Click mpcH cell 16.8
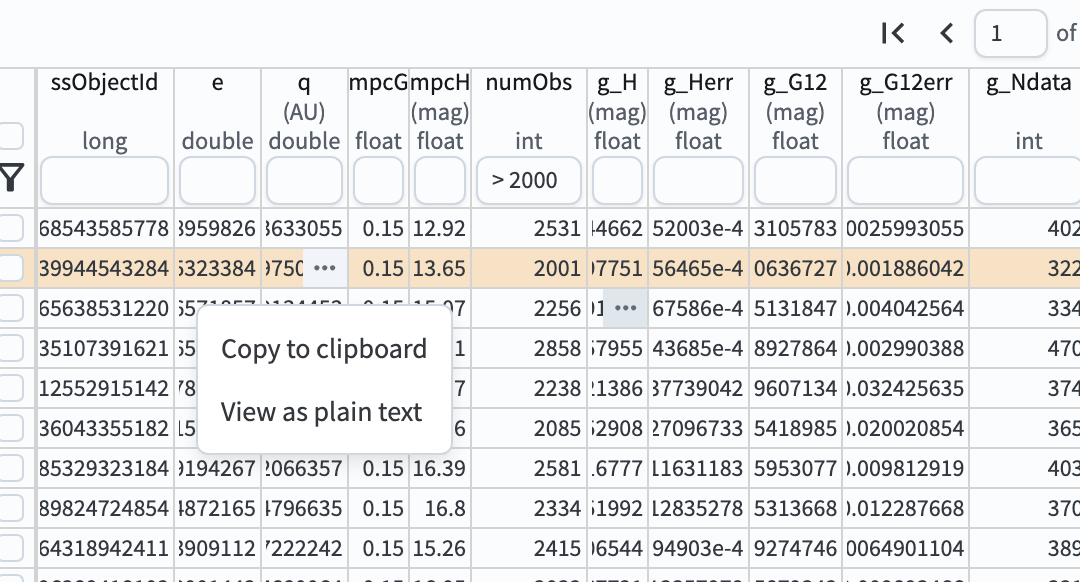The height and width of the screenshot is (582, 1080). click(439, 508)
